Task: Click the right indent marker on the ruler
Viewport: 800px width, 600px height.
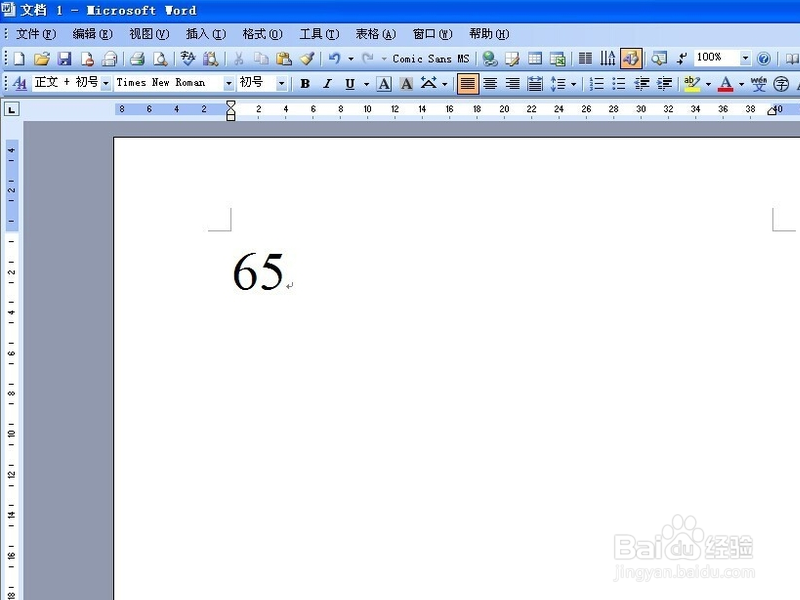Action: tap(772, 111)
